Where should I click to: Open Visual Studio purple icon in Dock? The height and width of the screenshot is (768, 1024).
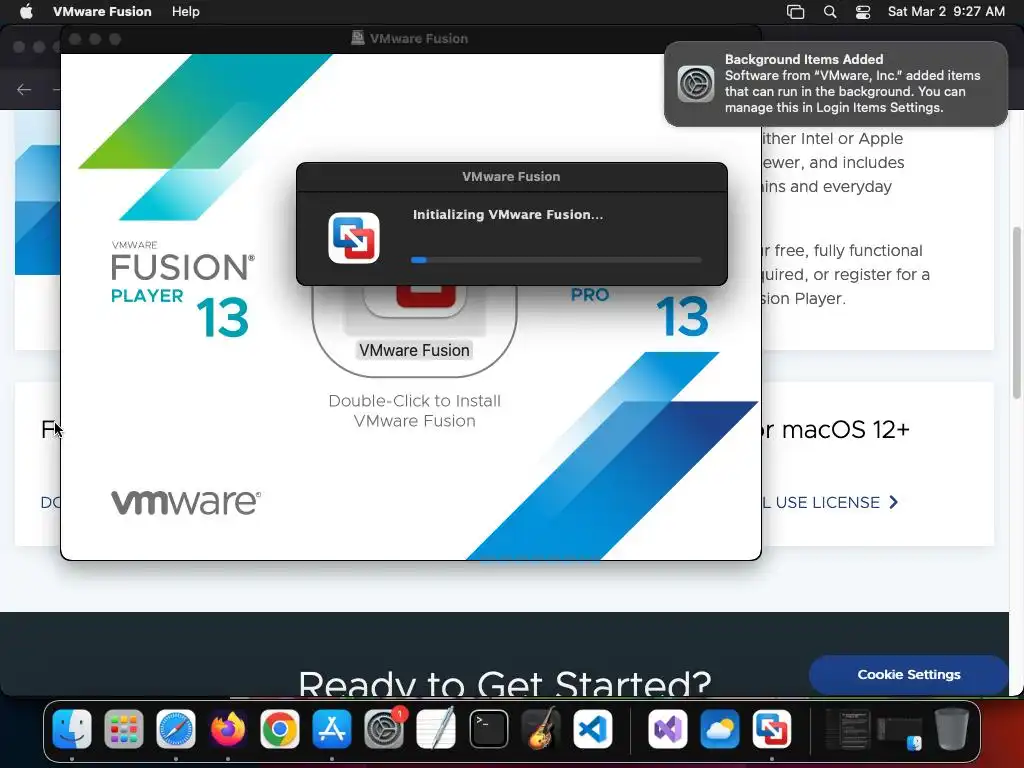[x=667, y=729]
